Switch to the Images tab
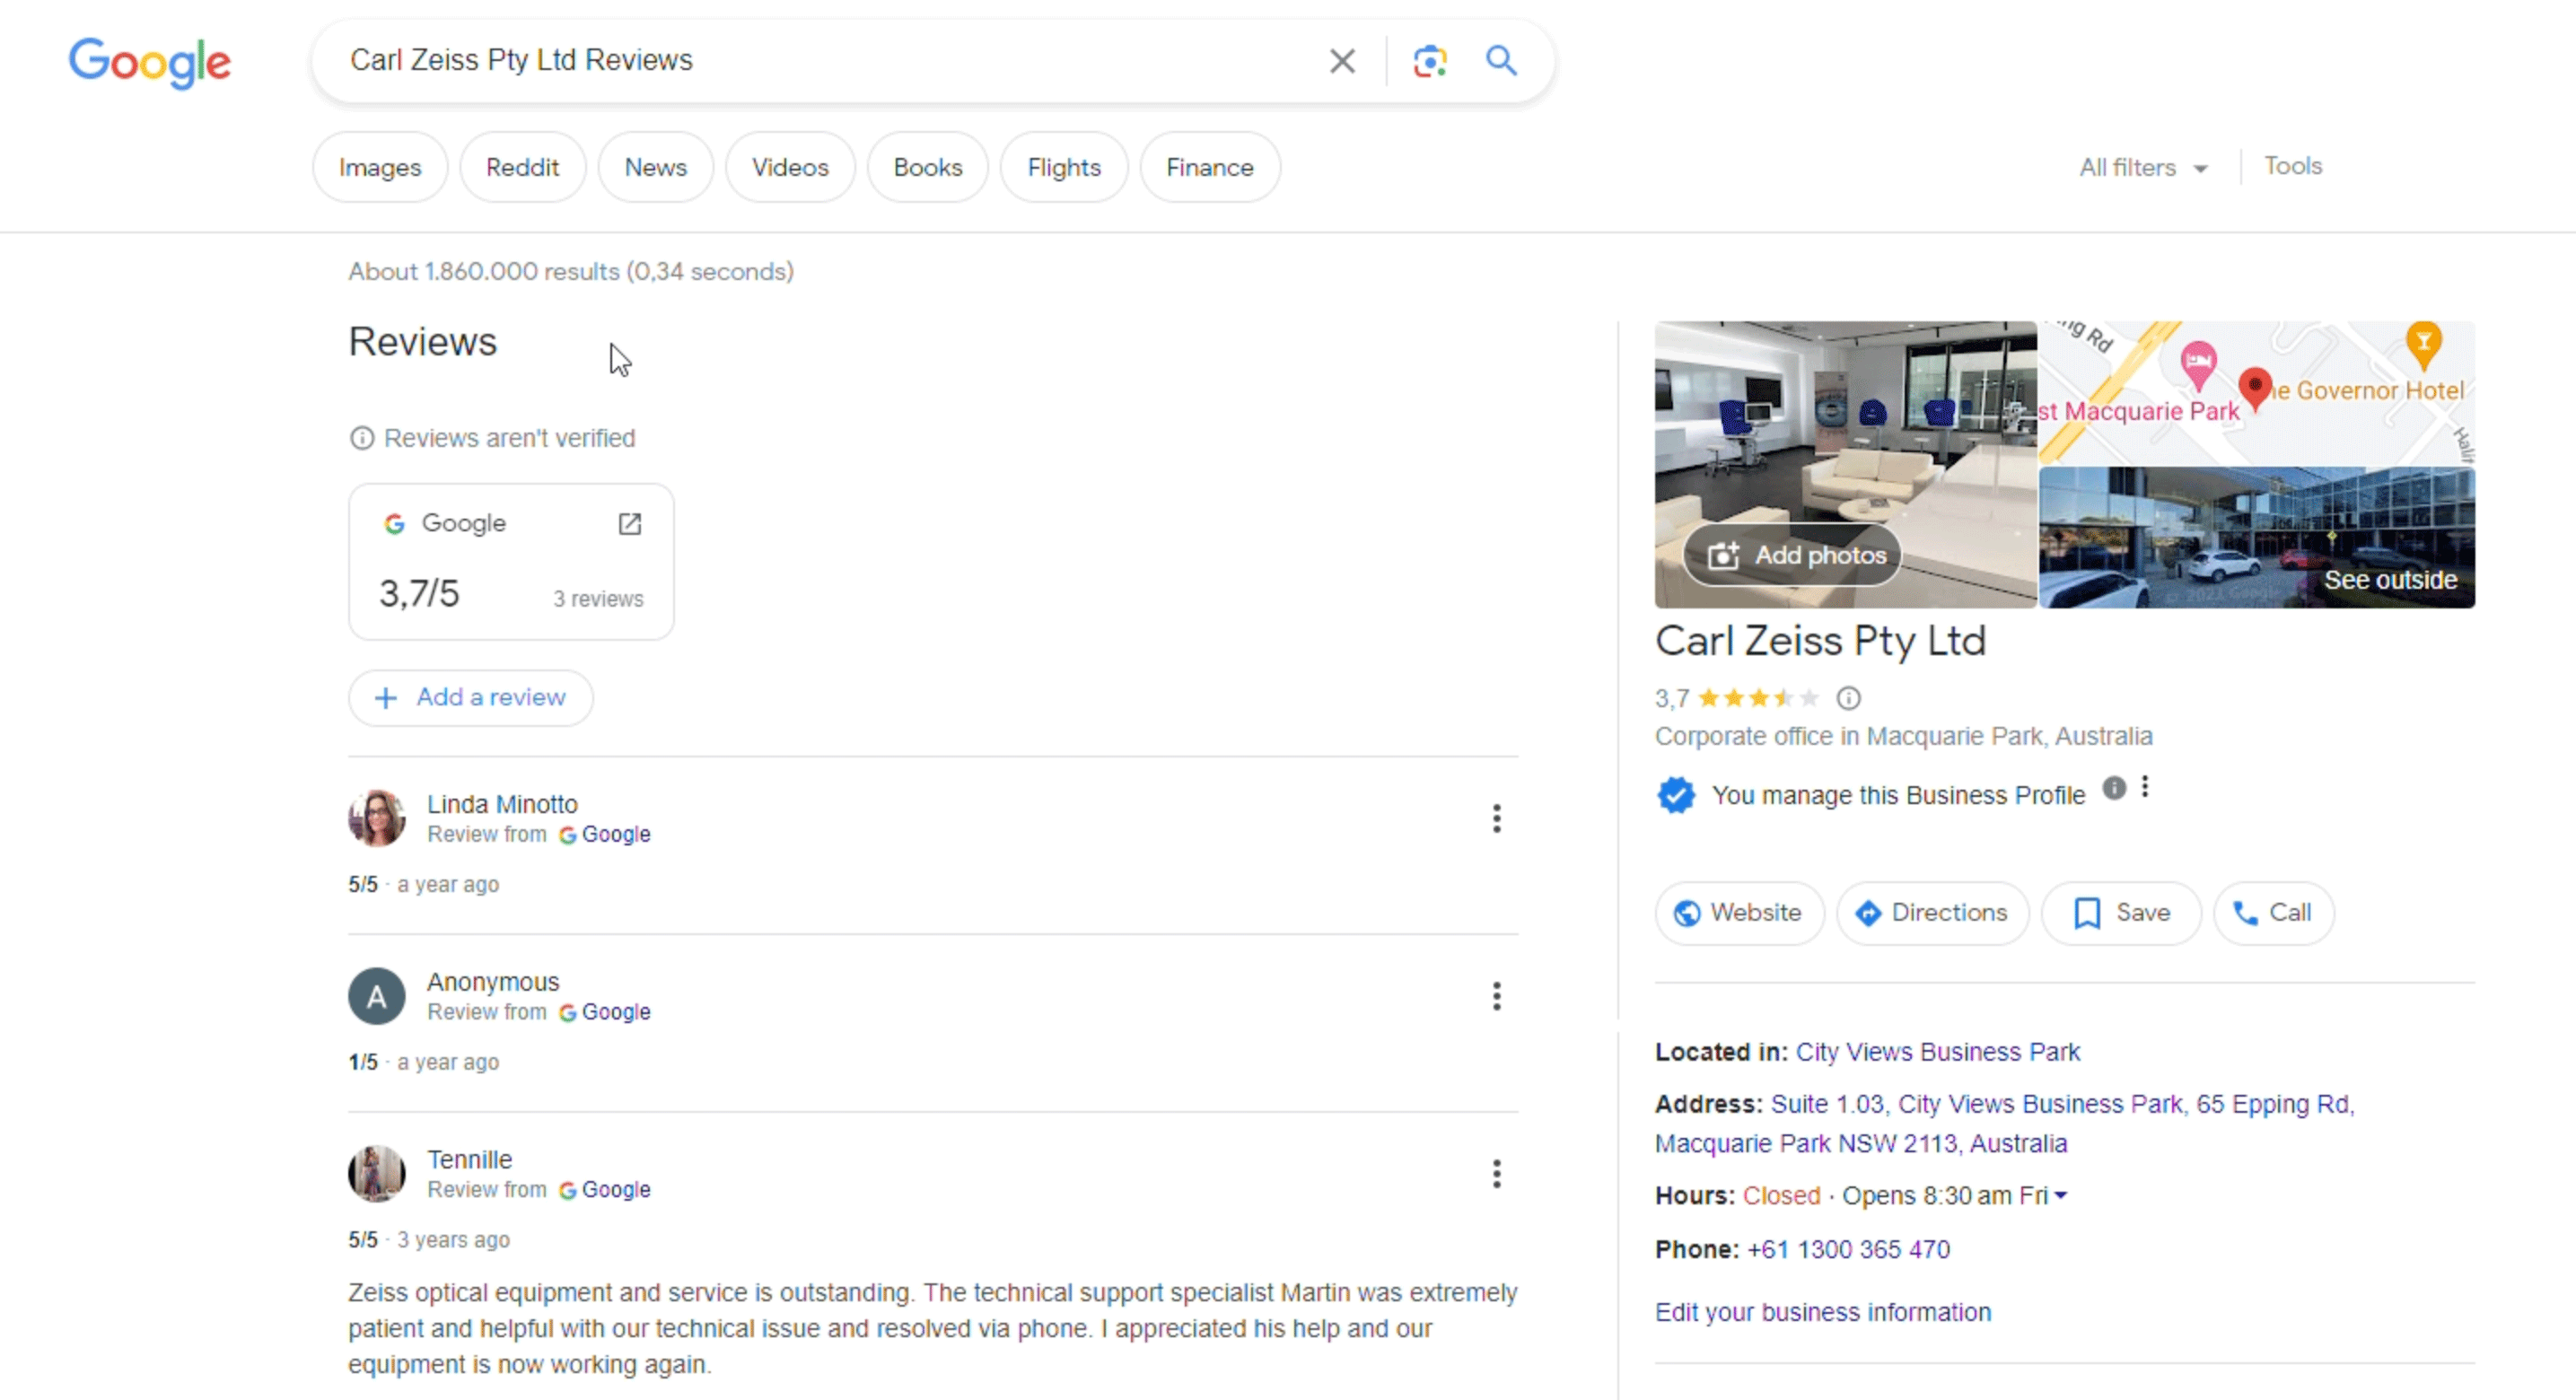The image size is (2576, 1400). [x=379, y=167]
